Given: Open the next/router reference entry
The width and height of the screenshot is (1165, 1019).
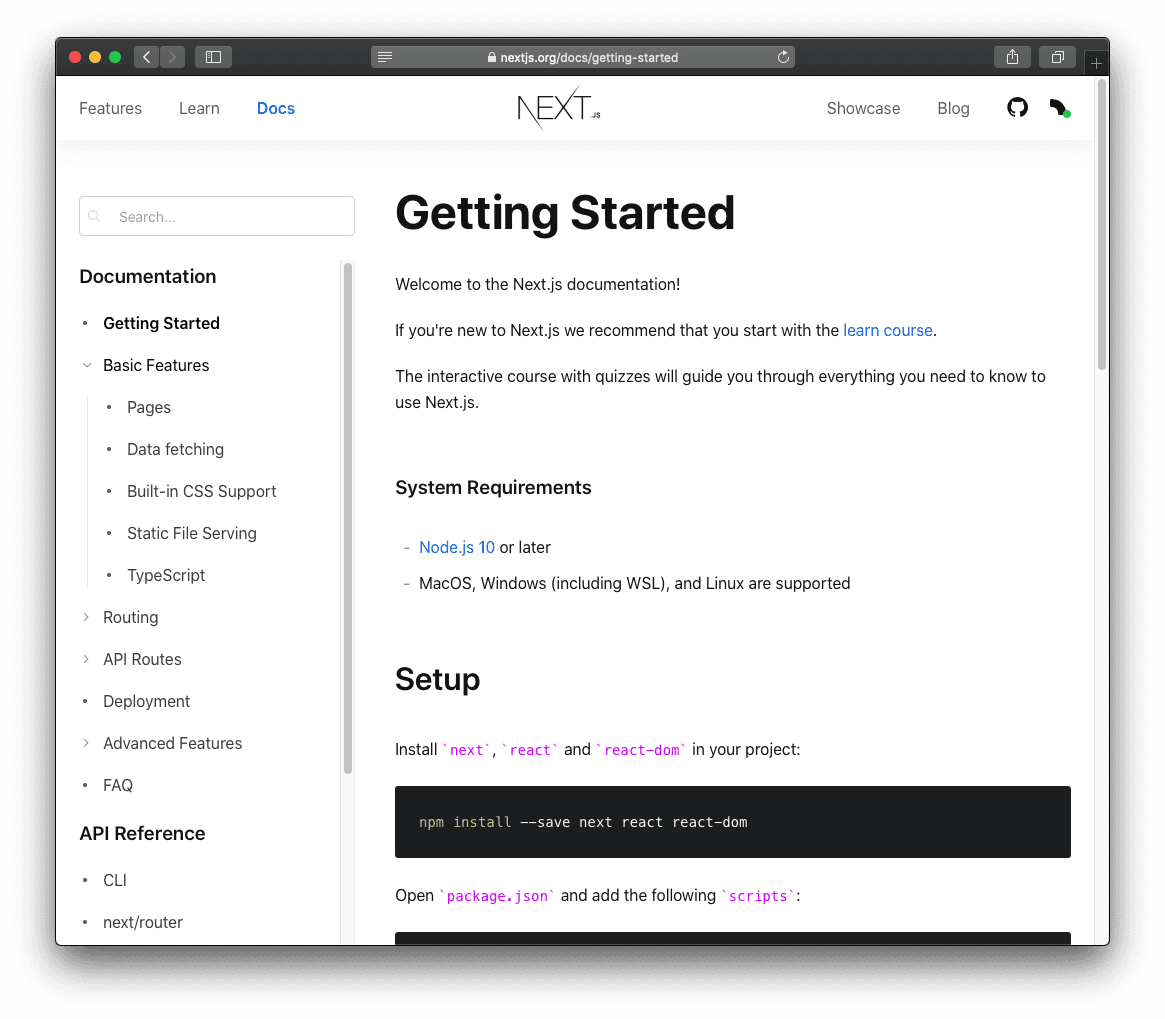Looking at the screenshot, I should [143, 922].
